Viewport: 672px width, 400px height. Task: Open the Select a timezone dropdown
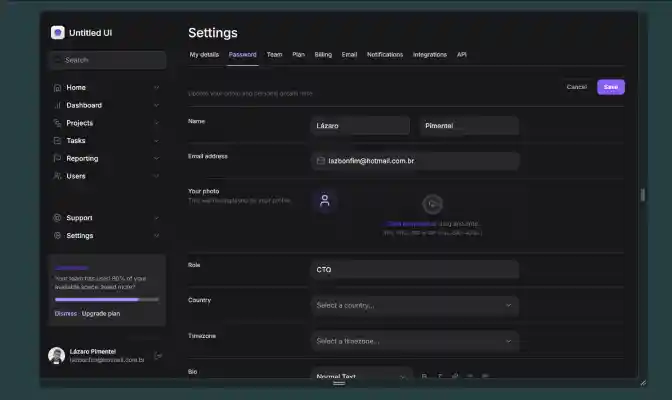(414, 341)
